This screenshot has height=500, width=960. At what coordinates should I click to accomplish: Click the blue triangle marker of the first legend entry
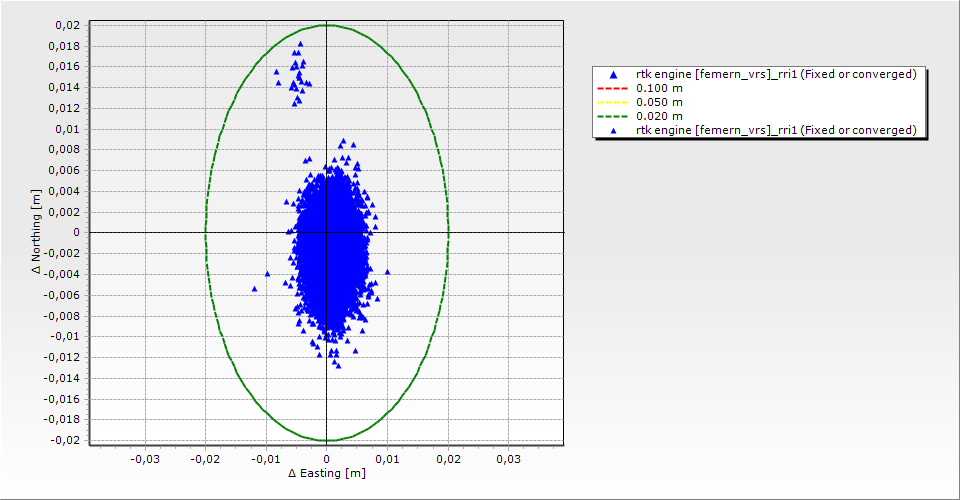[614, 75]
